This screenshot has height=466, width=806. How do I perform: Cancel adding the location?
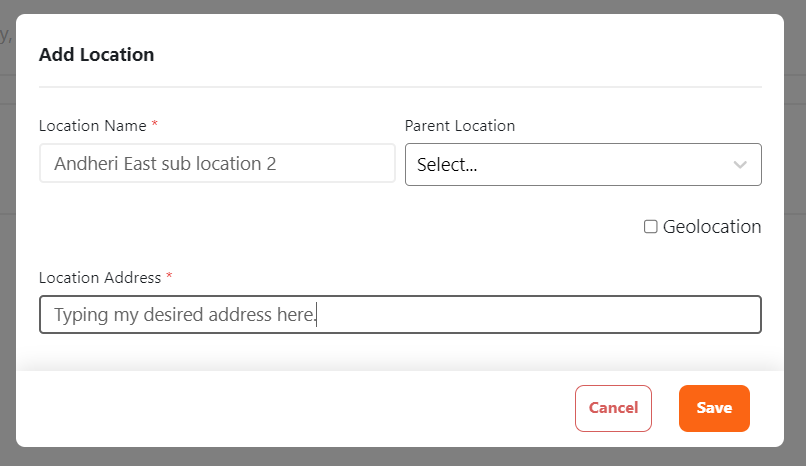tap(613, 408)
